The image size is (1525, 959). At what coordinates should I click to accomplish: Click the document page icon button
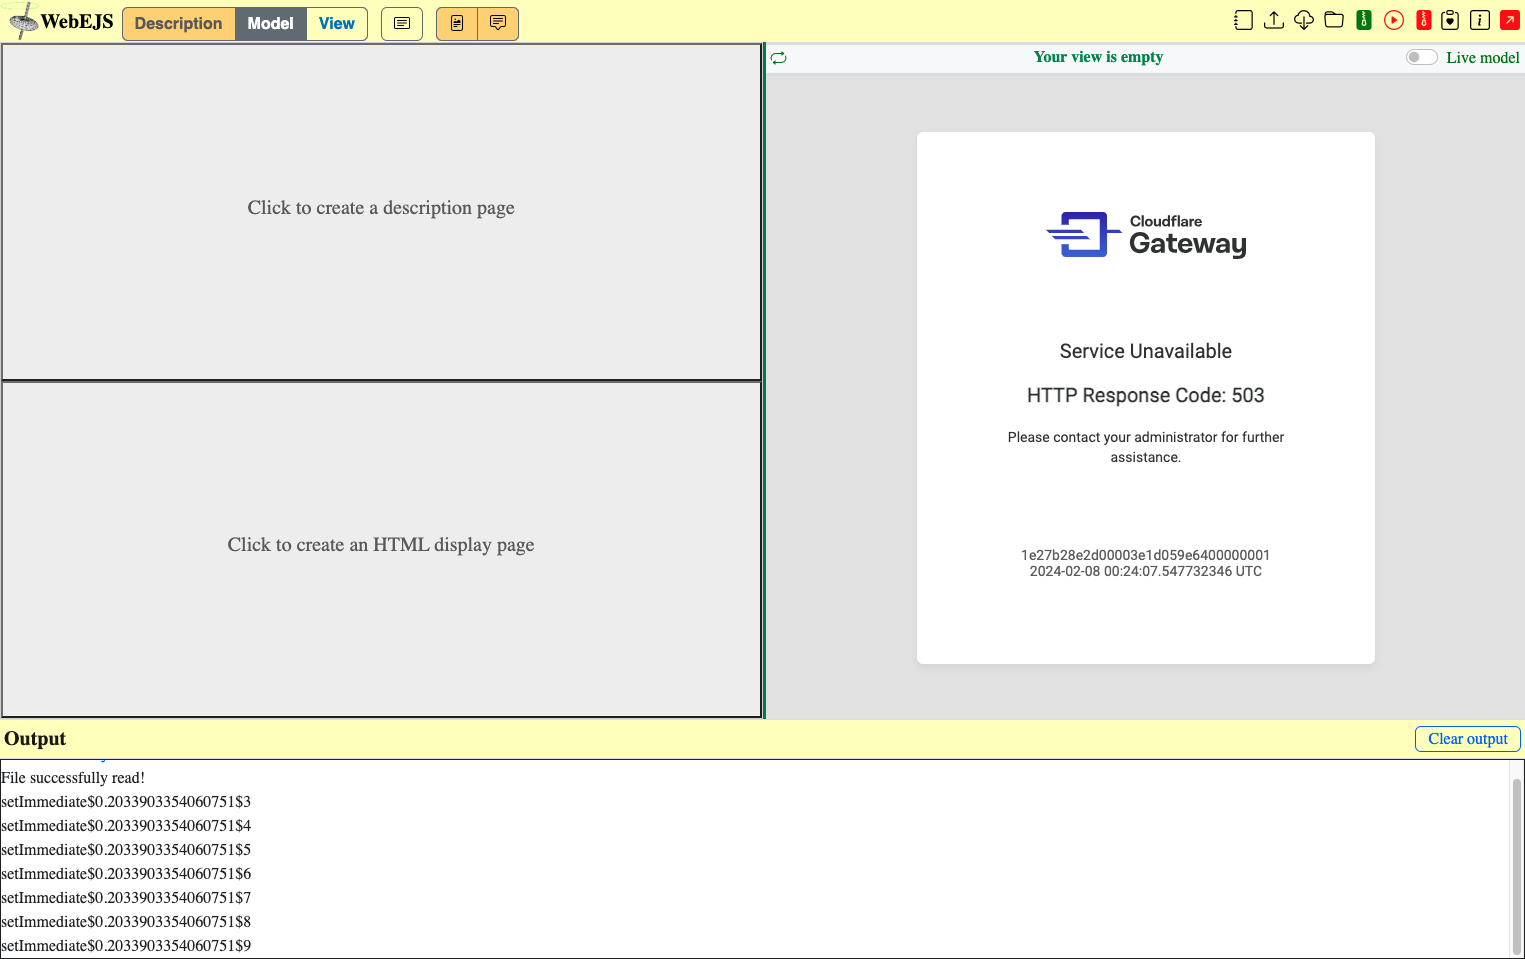457,23
